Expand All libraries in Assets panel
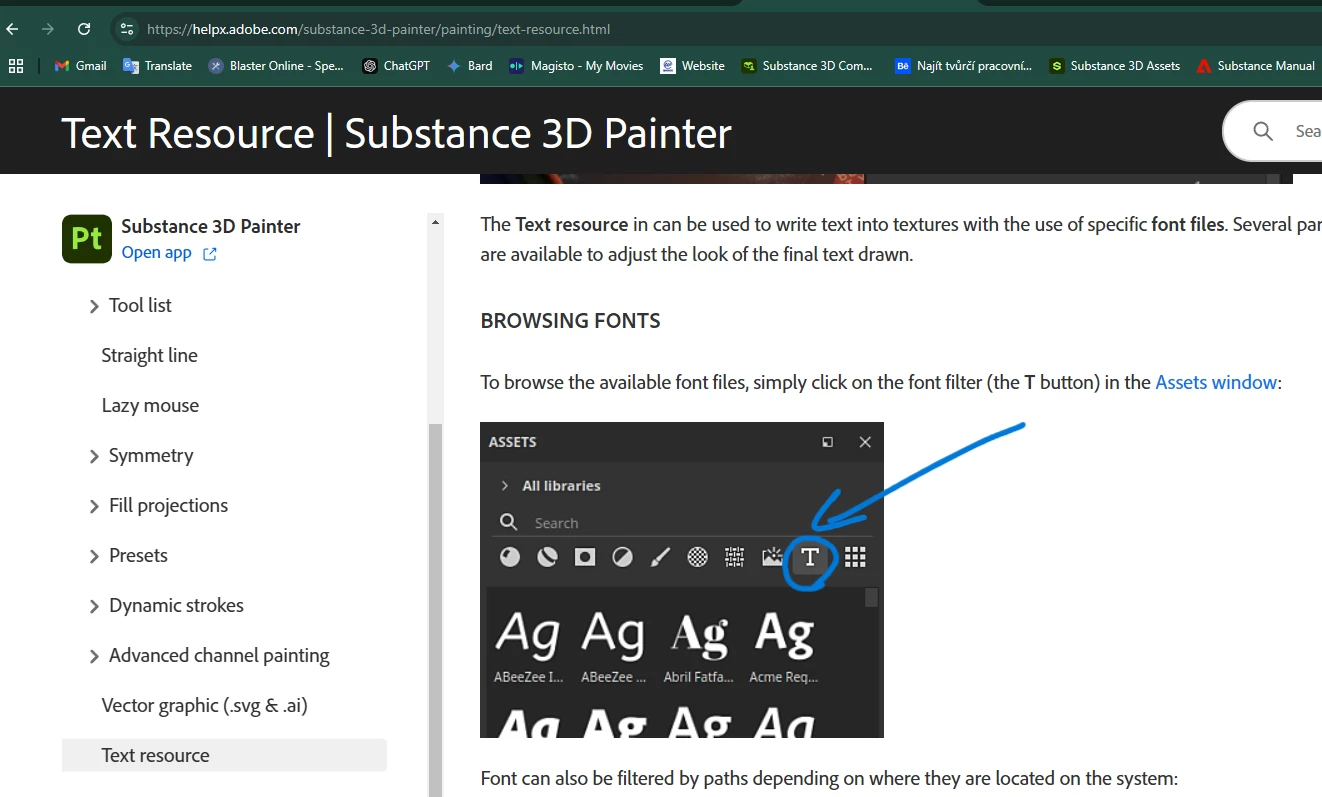 [x=505, y=485]
